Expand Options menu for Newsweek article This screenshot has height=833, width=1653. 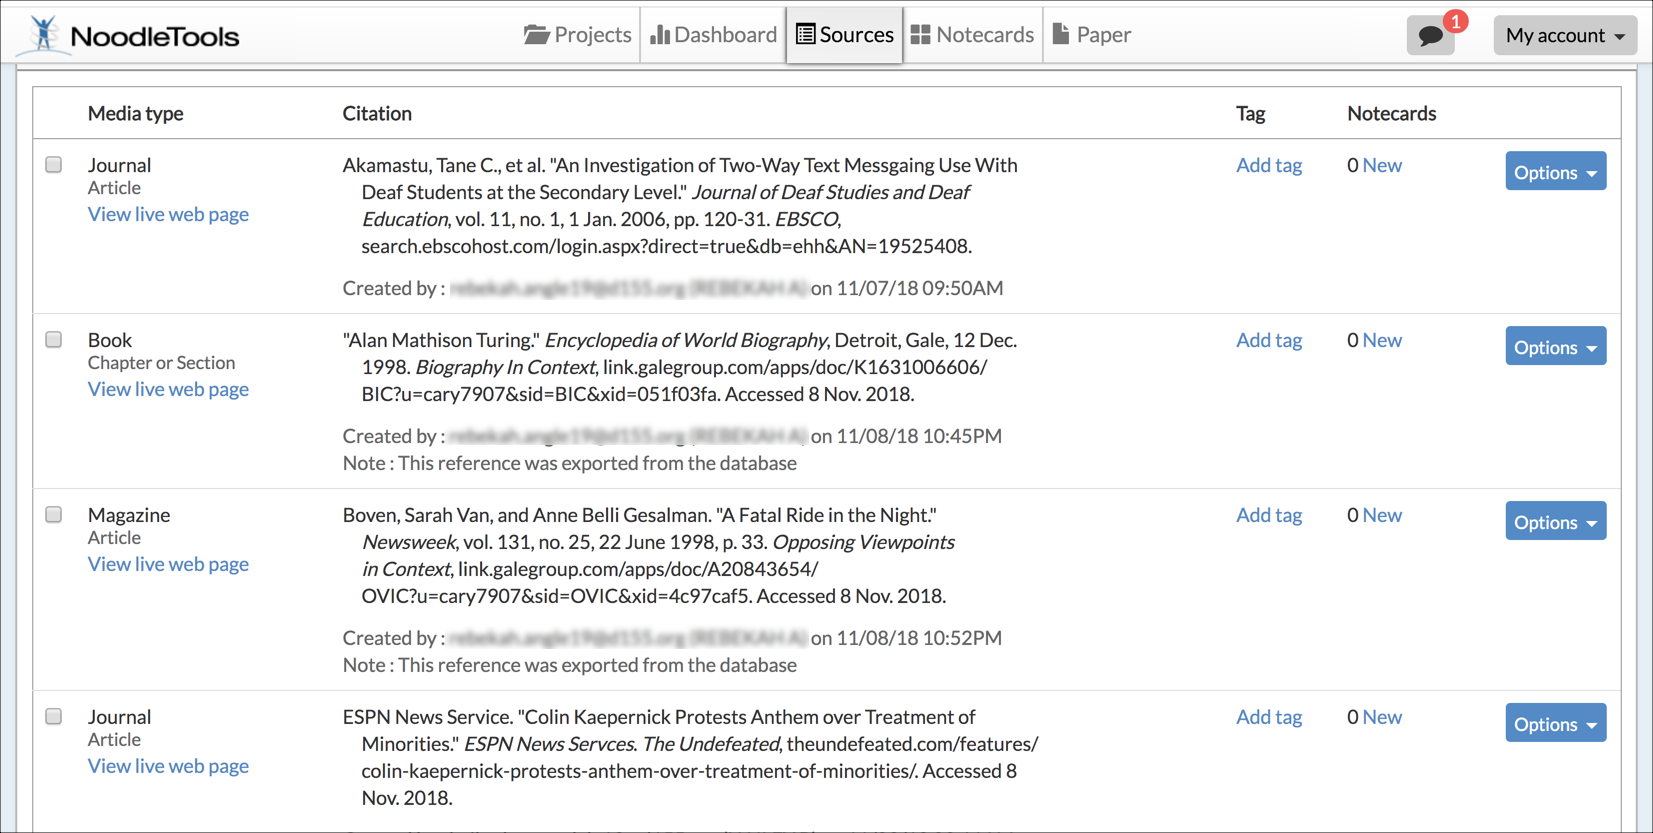[x=1555, y=522]
